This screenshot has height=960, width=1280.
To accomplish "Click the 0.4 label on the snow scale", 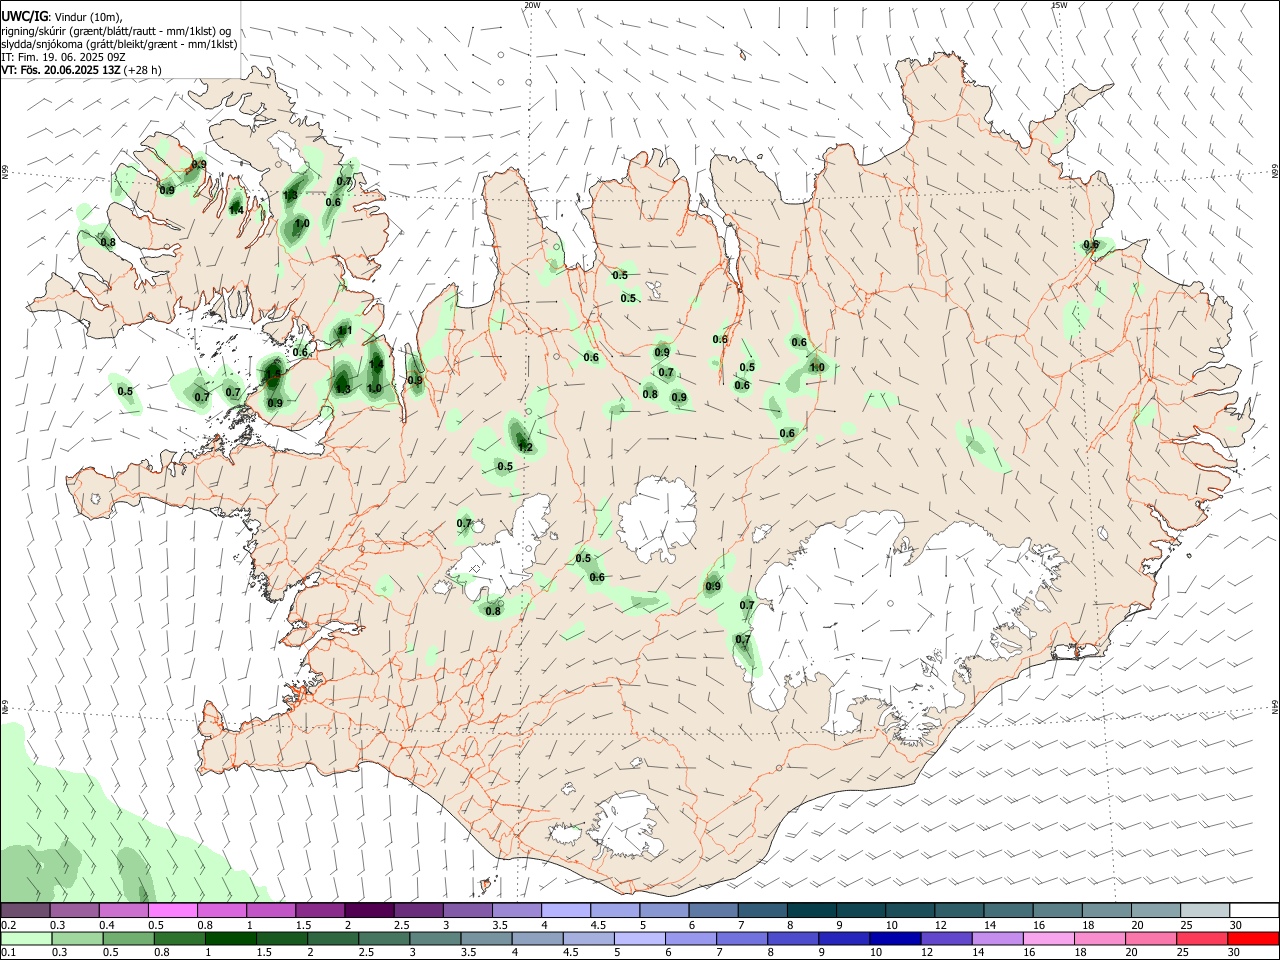I will pyautogui.click(x=107, y=925).
